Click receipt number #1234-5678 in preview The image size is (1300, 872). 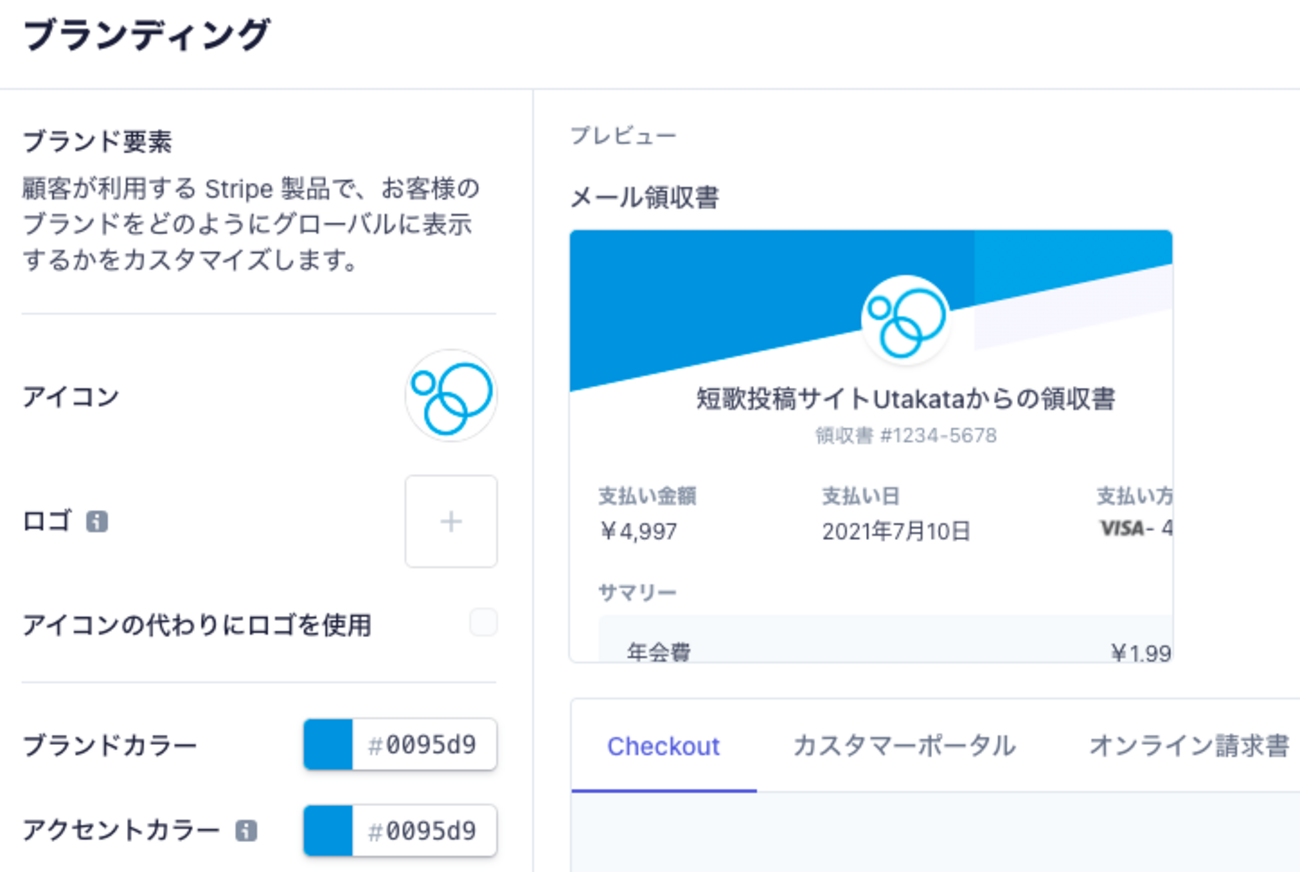(905, 436)
